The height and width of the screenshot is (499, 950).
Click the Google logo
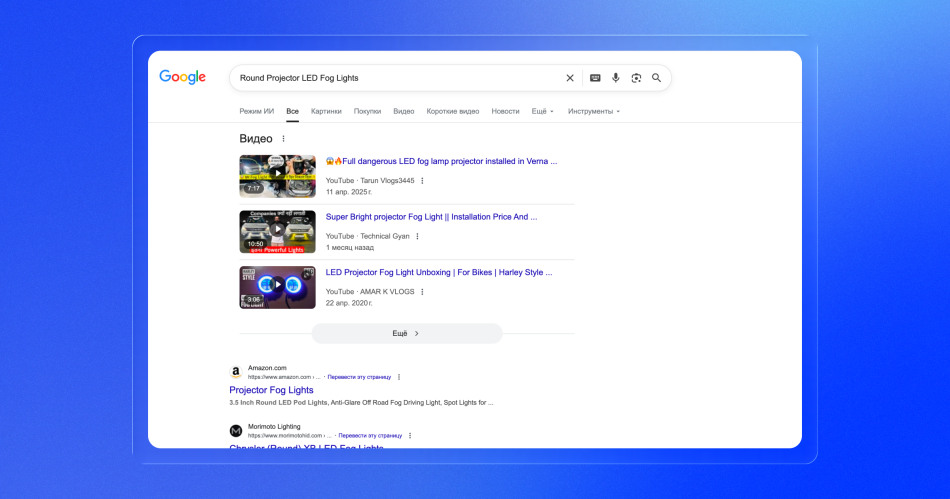(182, 78)
